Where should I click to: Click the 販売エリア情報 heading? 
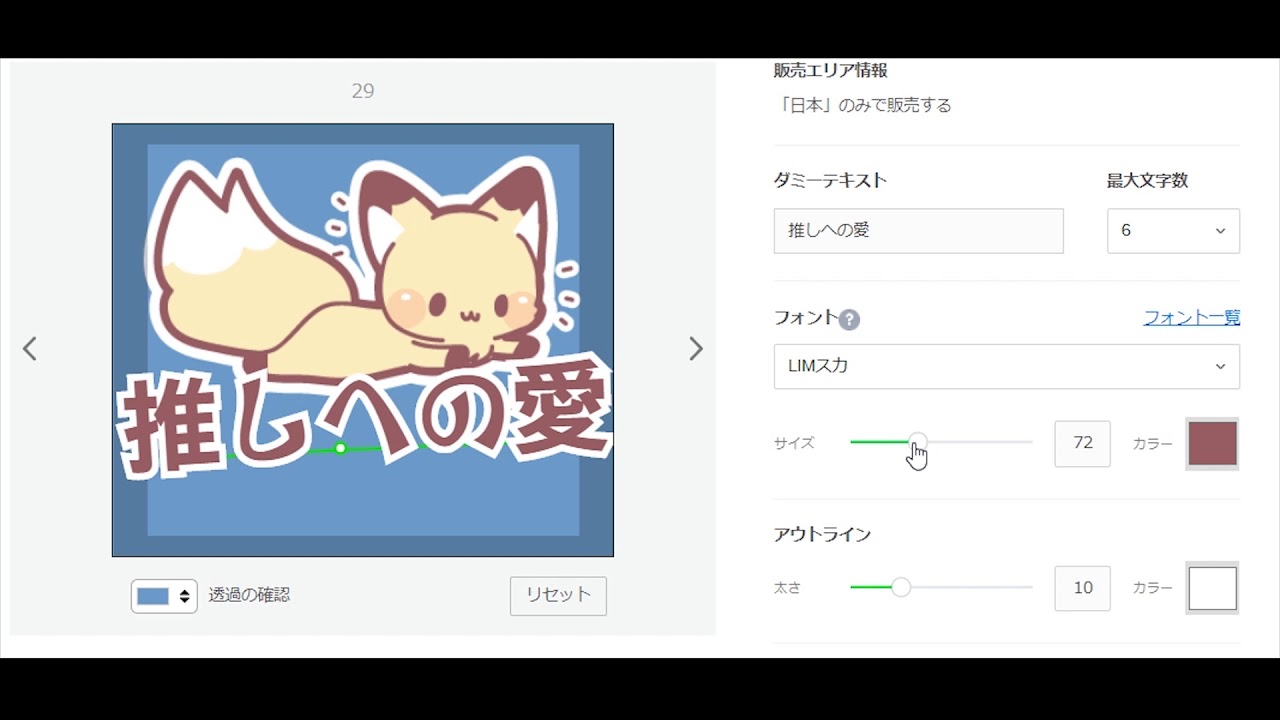[x=830, y=70]
